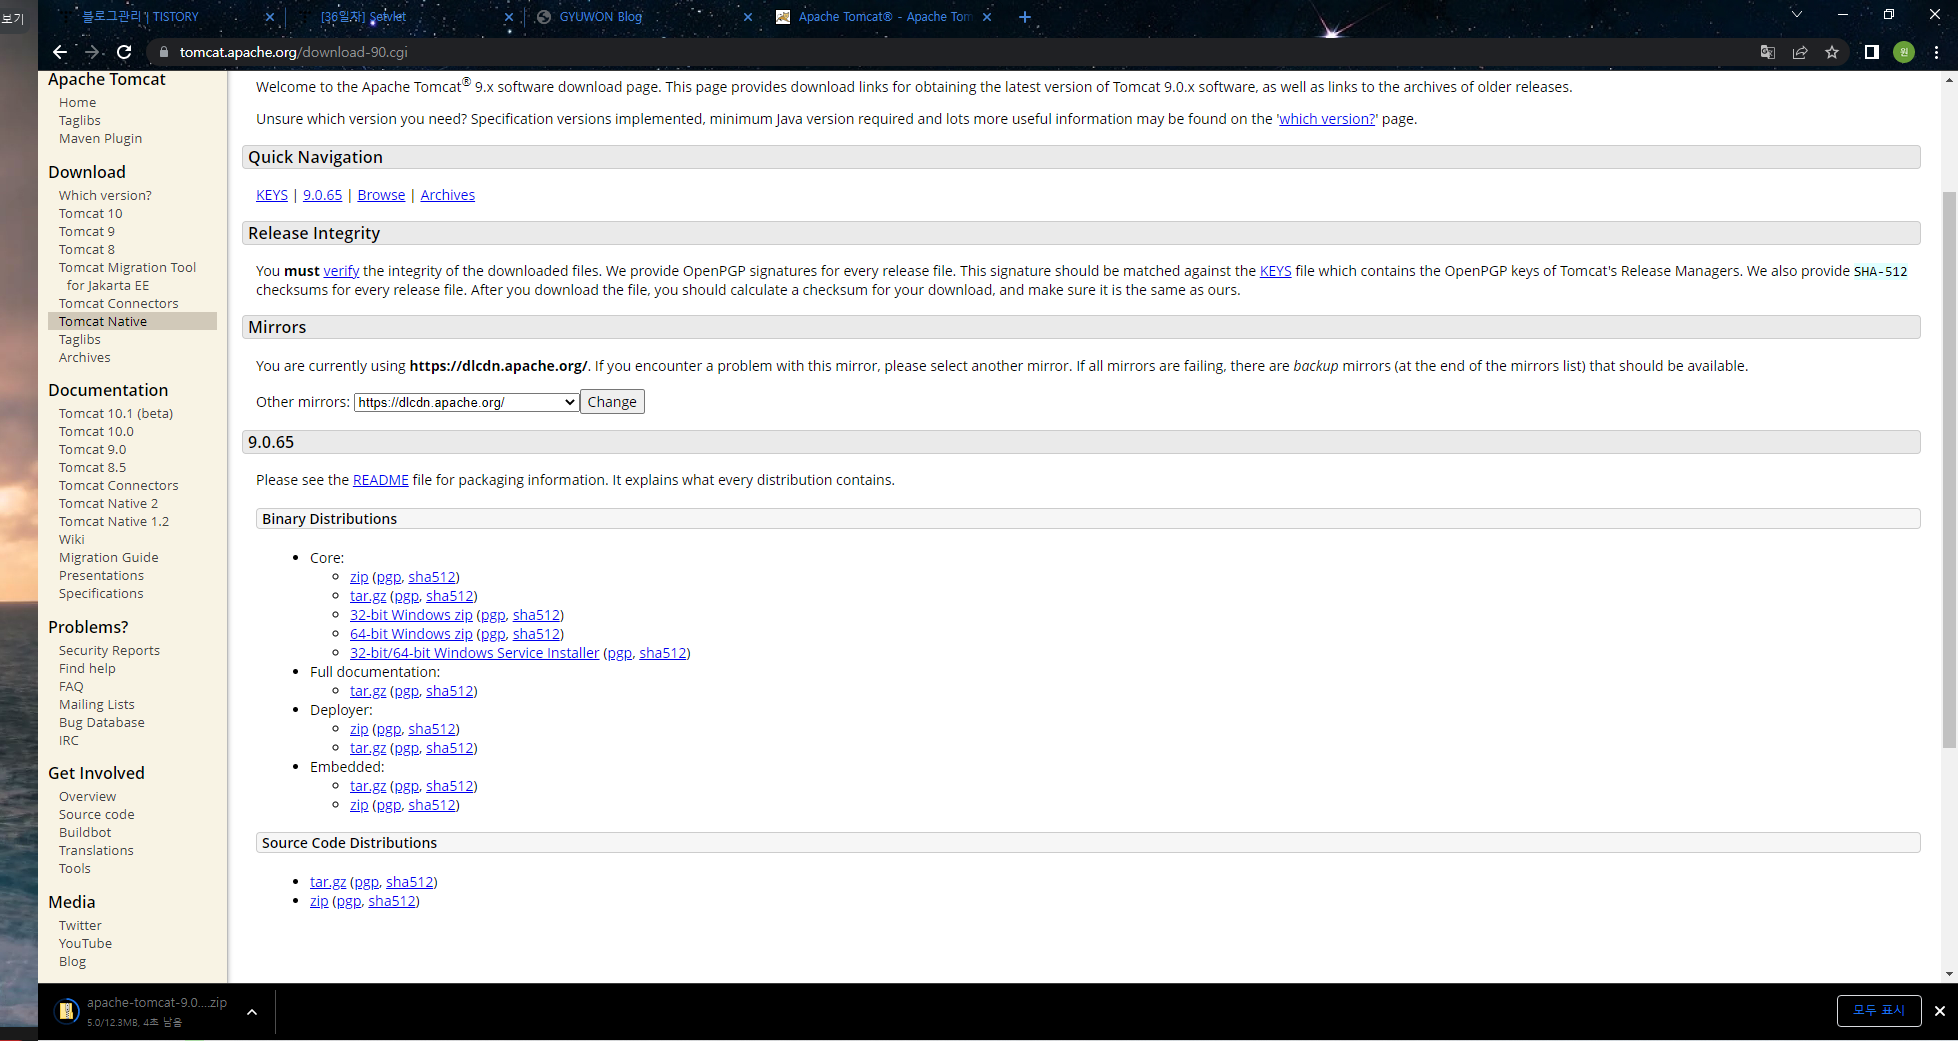Download the 64-bit Windows zip
The height and width of the screenshot is (1041, 1958).
pyautogui.click(x=411, y=634)
